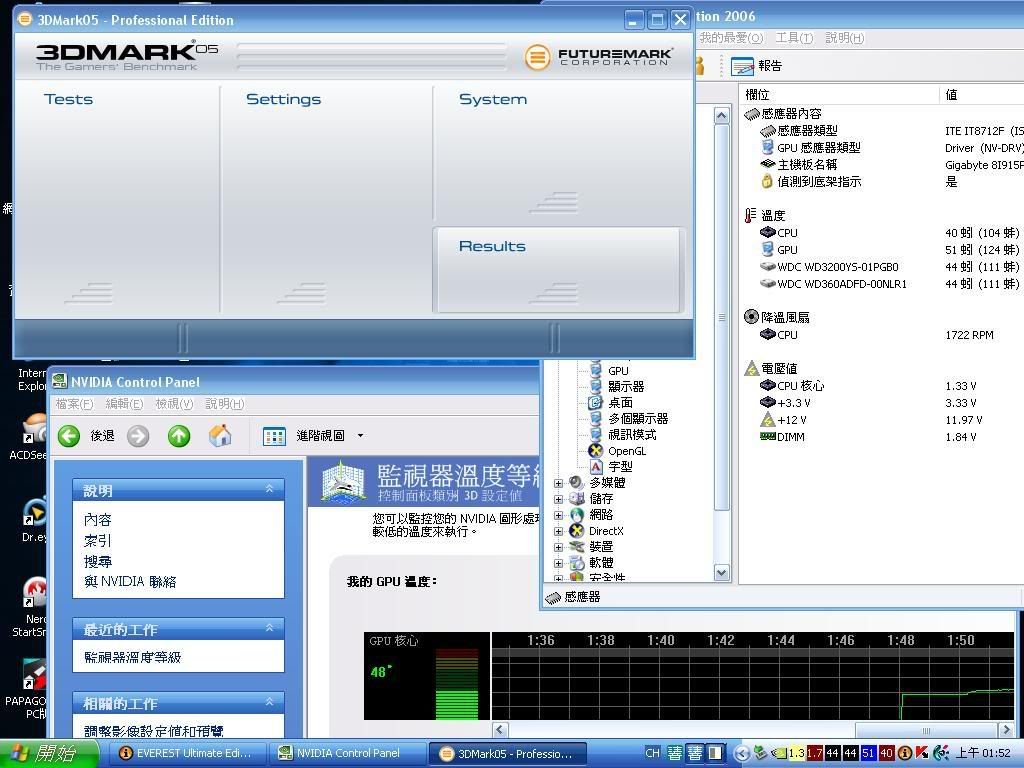Click the Futuremark orange logo icon

pyautogui.click(x=537, y=57)
